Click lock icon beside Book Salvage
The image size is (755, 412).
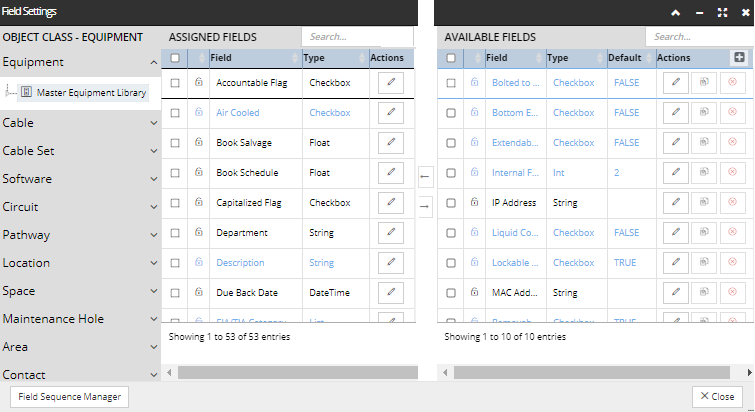199,143
